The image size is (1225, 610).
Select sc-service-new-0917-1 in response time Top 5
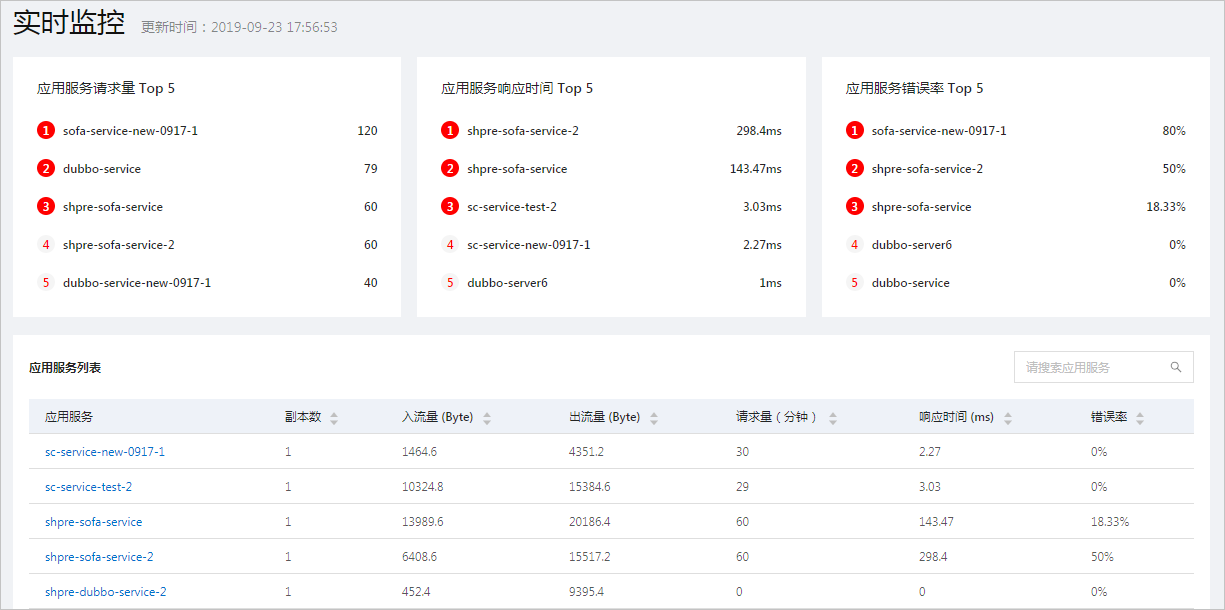[529, 245]
